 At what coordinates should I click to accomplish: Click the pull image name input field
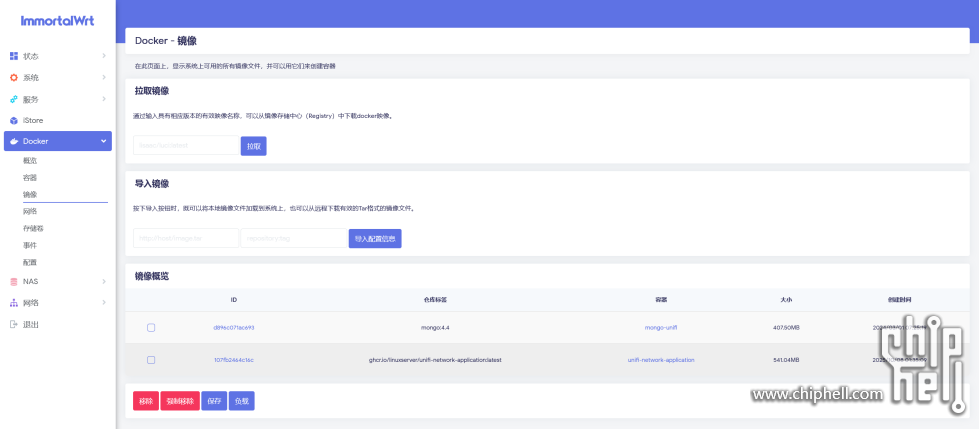point(185,146)
